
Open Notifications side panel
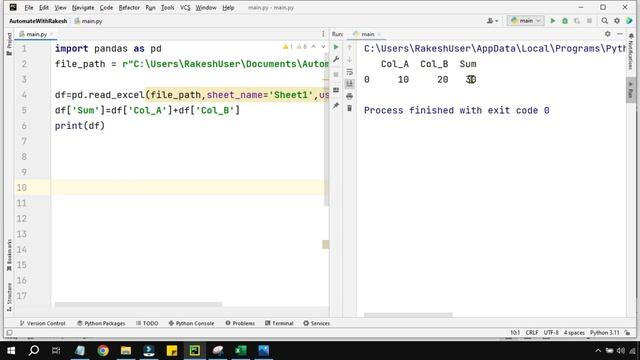click(631, 51)
